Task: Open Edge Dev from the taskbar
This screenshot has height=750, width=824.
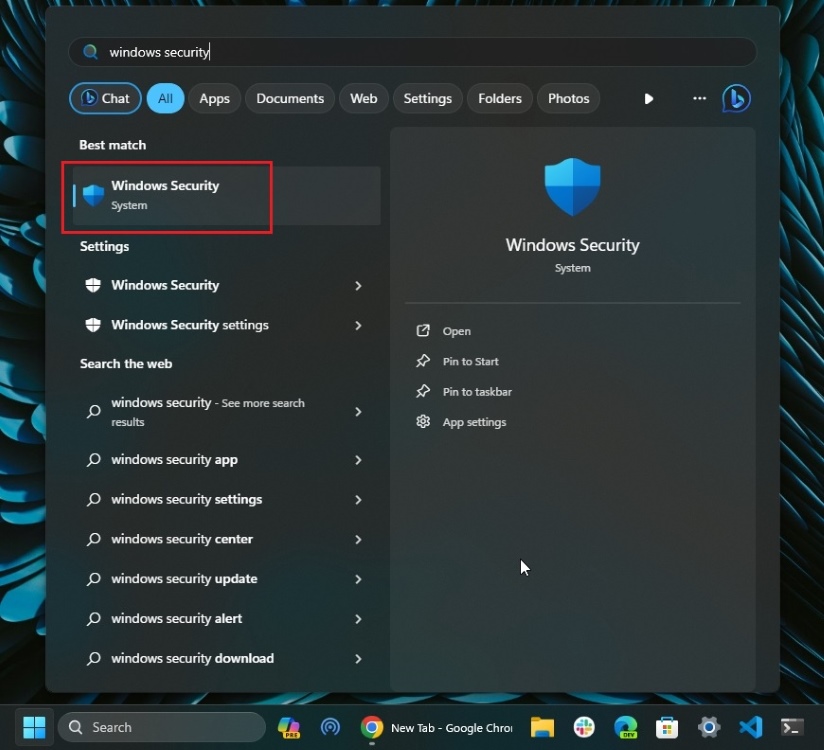Action: [x=625, y=727]
